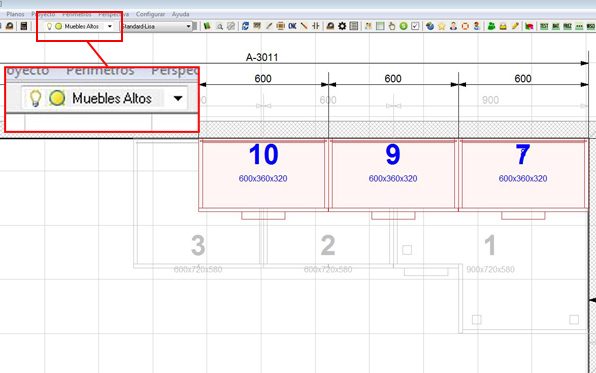
Task: Click the 900x720x580 dimension label
Action: click(x=490, y=270)
